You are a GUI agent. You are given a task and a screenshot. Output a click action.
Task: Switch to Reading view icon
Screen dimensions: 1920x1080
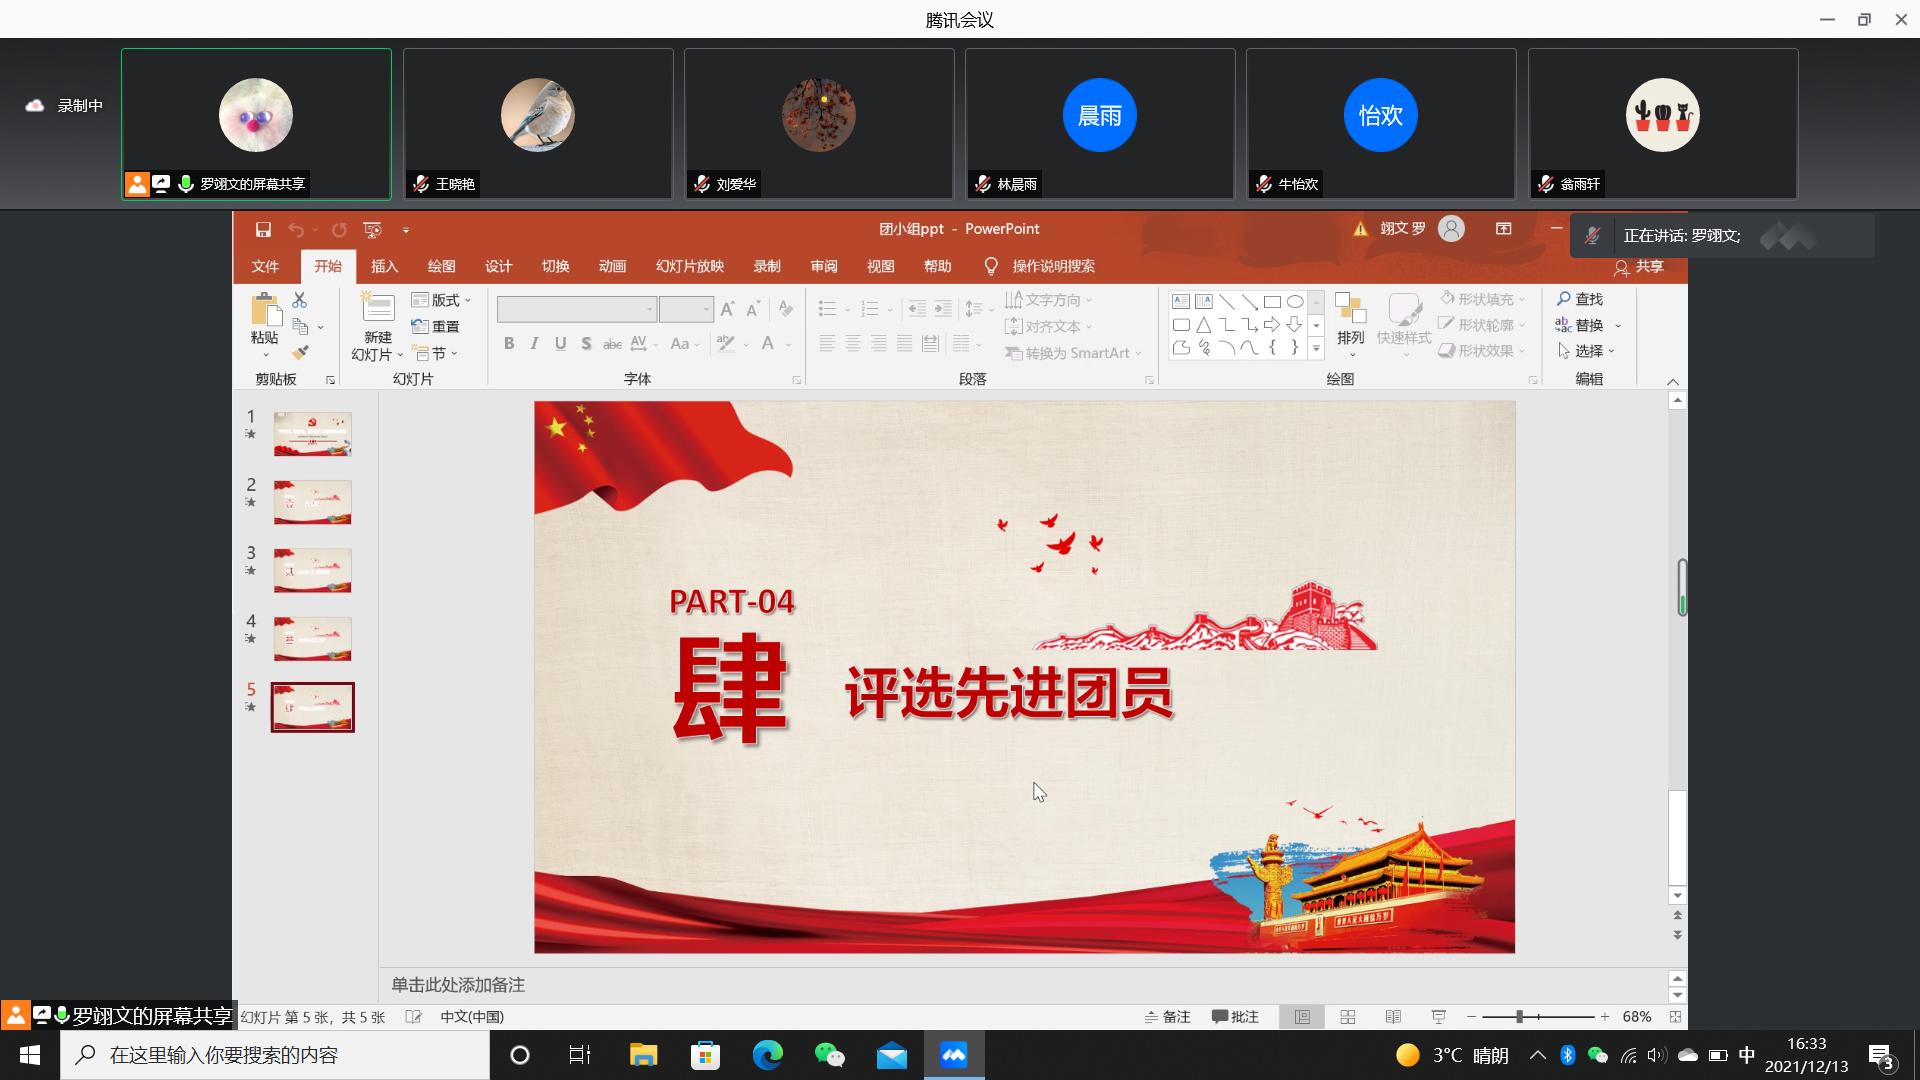(x=1393, y=1017)
